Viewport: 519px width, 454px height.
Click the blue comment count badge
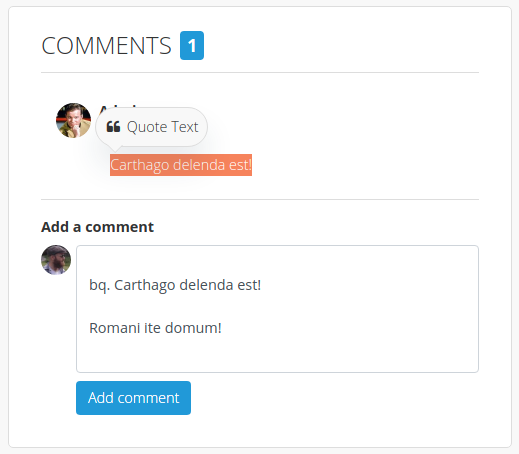[192, 45]
